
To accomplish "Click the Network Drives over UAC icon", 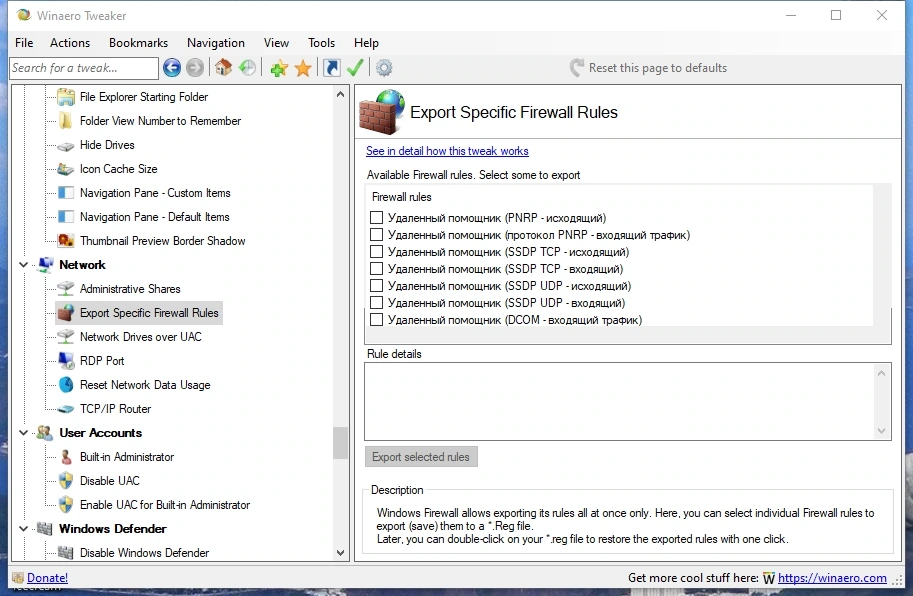I will point(66,336).
